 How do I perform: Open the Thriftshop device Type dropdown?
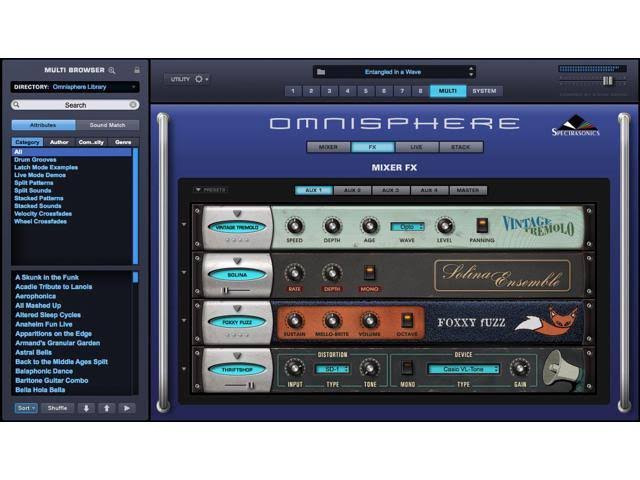[x=464, y=369]
